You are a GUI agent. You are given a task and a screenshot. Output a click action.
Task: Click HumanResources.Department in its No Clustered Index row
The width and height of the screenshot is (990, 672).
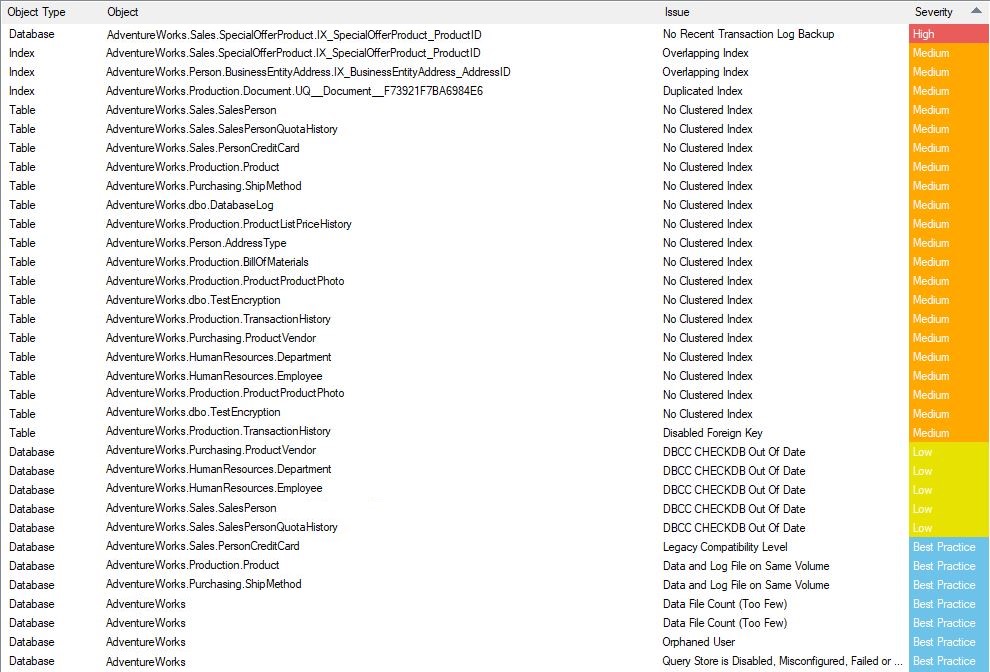(218, 357)
